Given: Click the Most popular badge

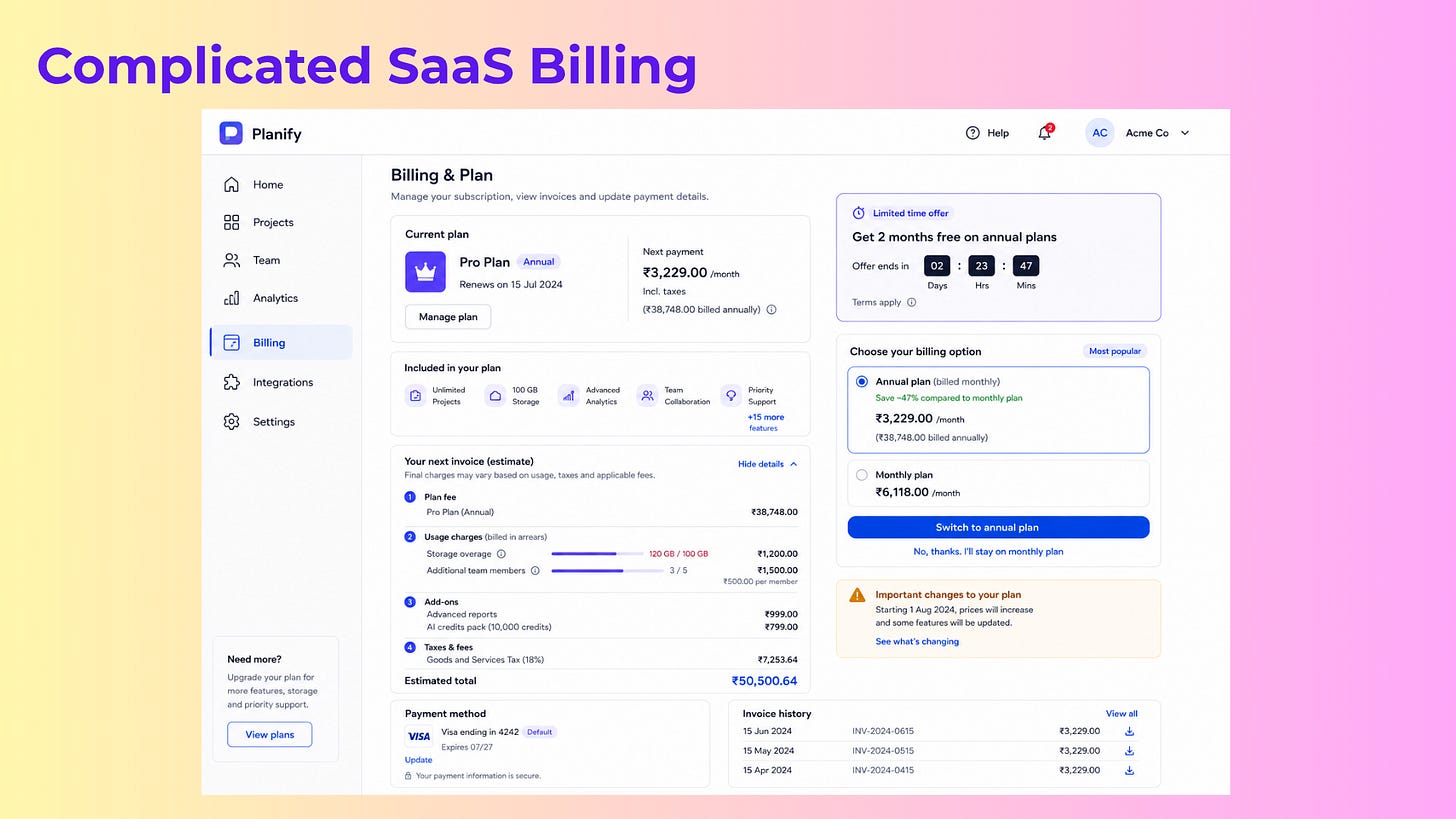Looking at the screenshot, I should coord(1114,351).
